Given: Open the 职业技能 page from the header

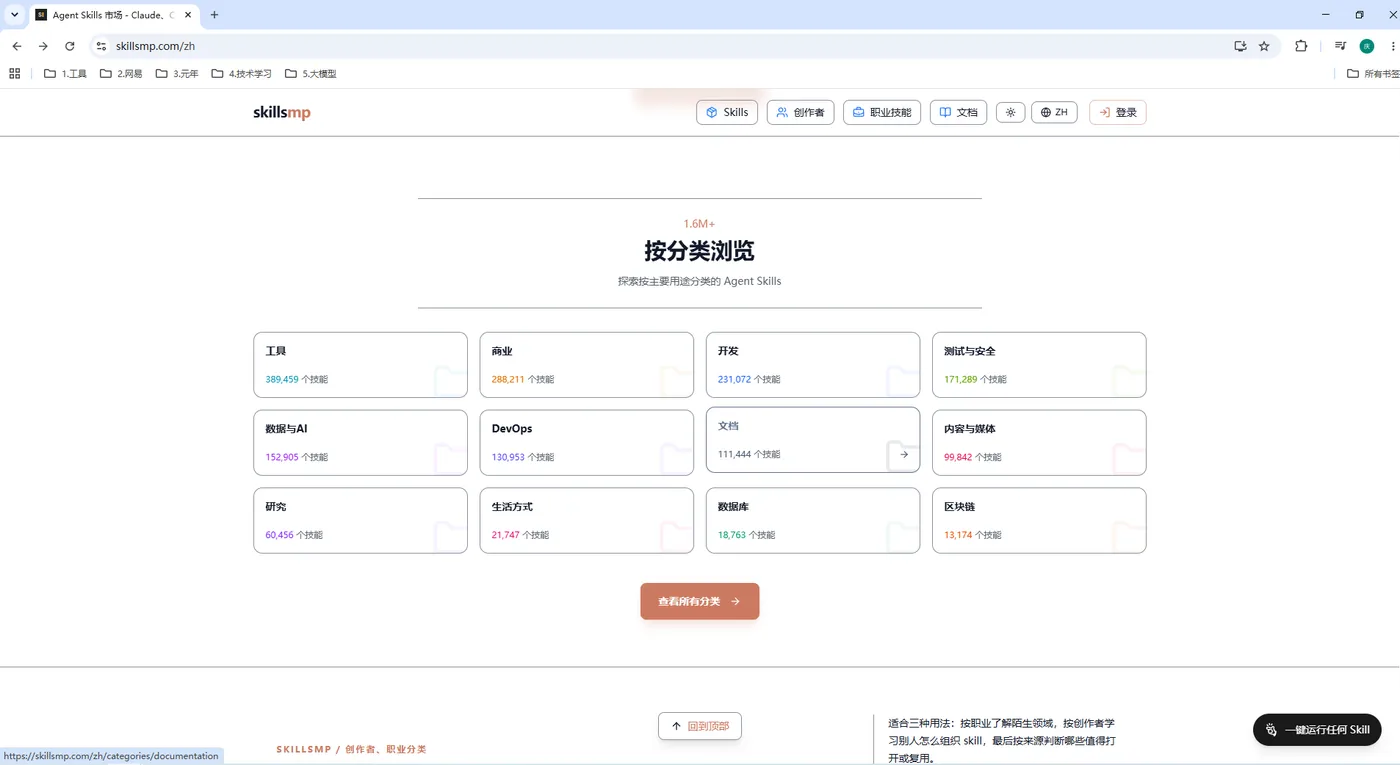Looking at the screenshot, I should (x=882, y=113).
